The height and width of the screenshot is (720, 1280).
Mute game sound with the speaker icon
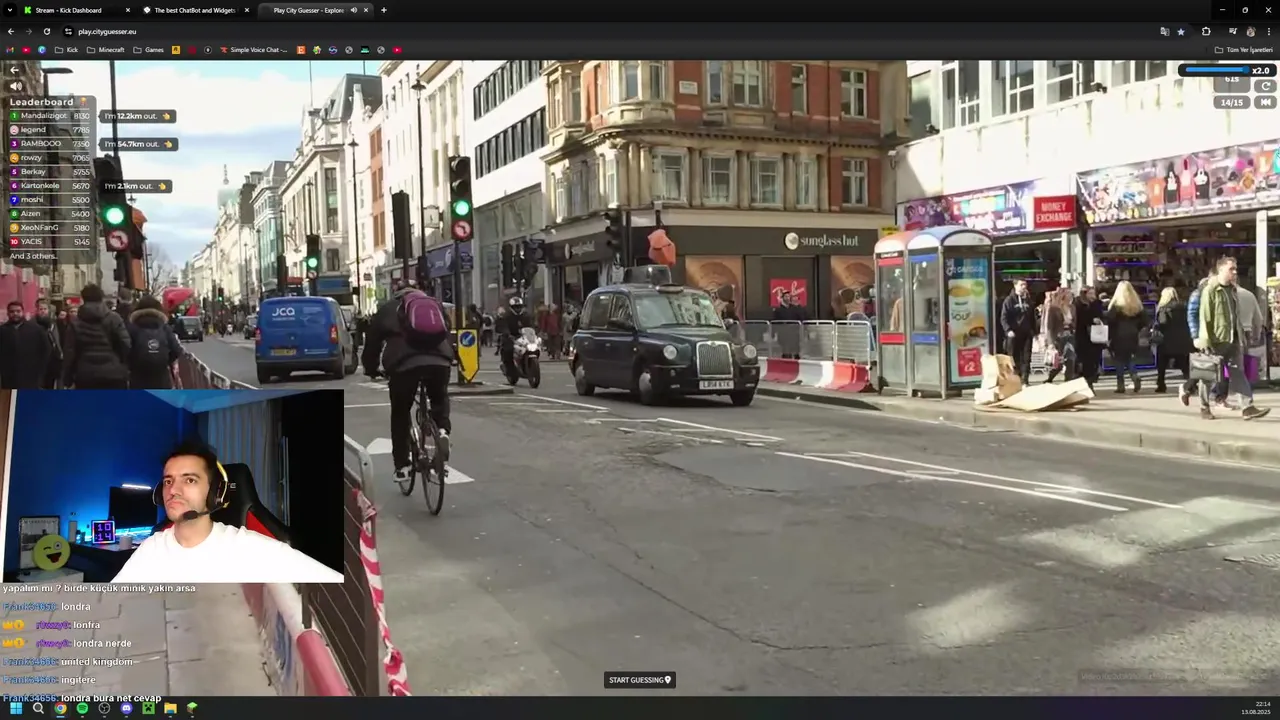tap(15, 86)
